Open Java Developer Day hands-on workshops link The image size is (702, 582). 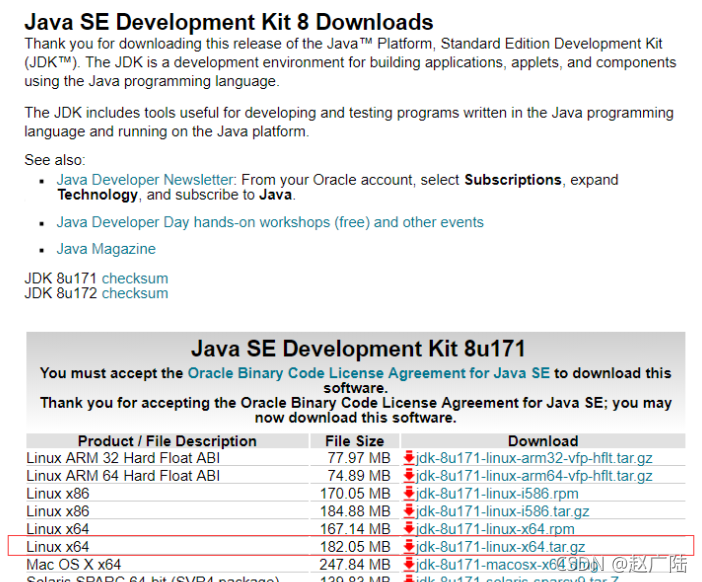[x=270, y=222]
